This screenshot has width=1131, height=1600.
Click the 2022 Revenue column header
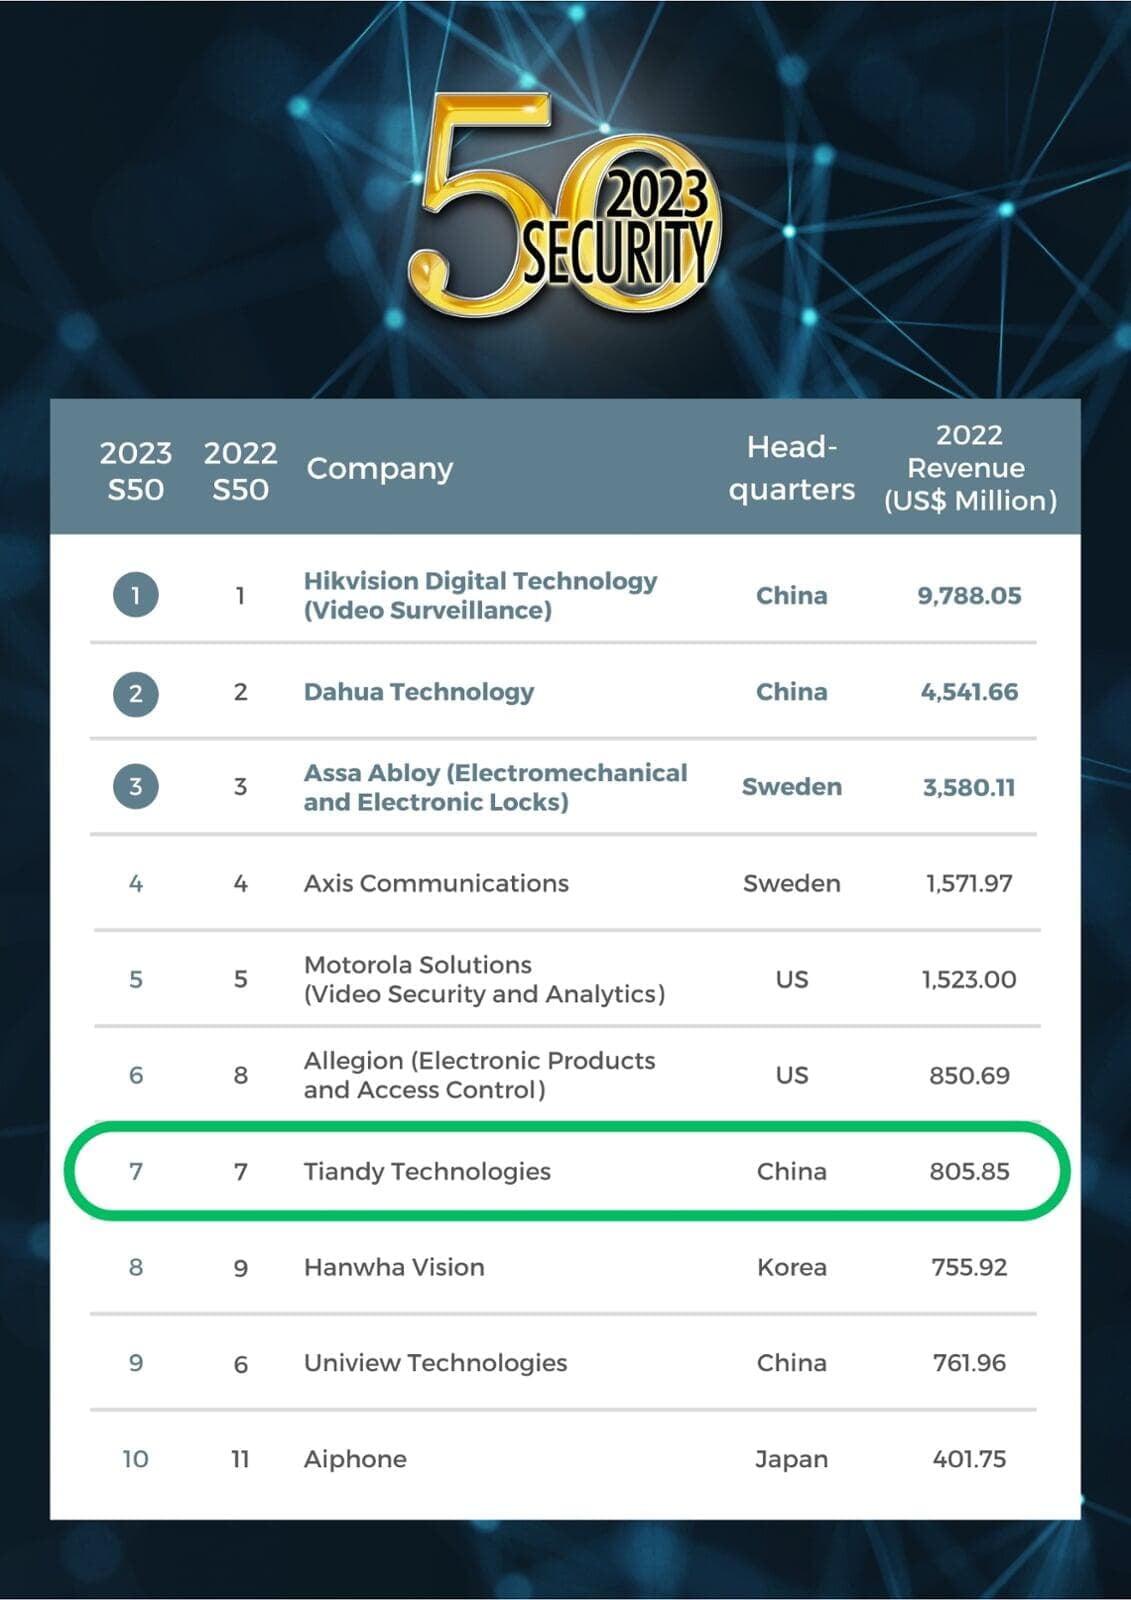point(970,468)
